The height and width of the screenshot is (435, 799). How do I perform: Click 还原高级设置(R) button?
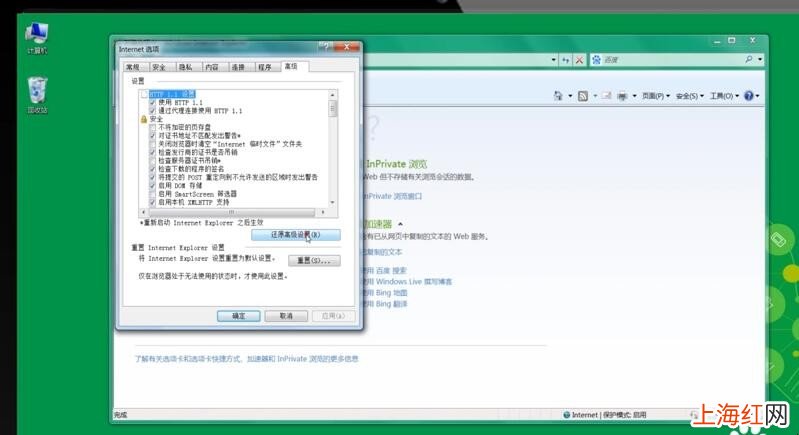(x=296, y=235)
